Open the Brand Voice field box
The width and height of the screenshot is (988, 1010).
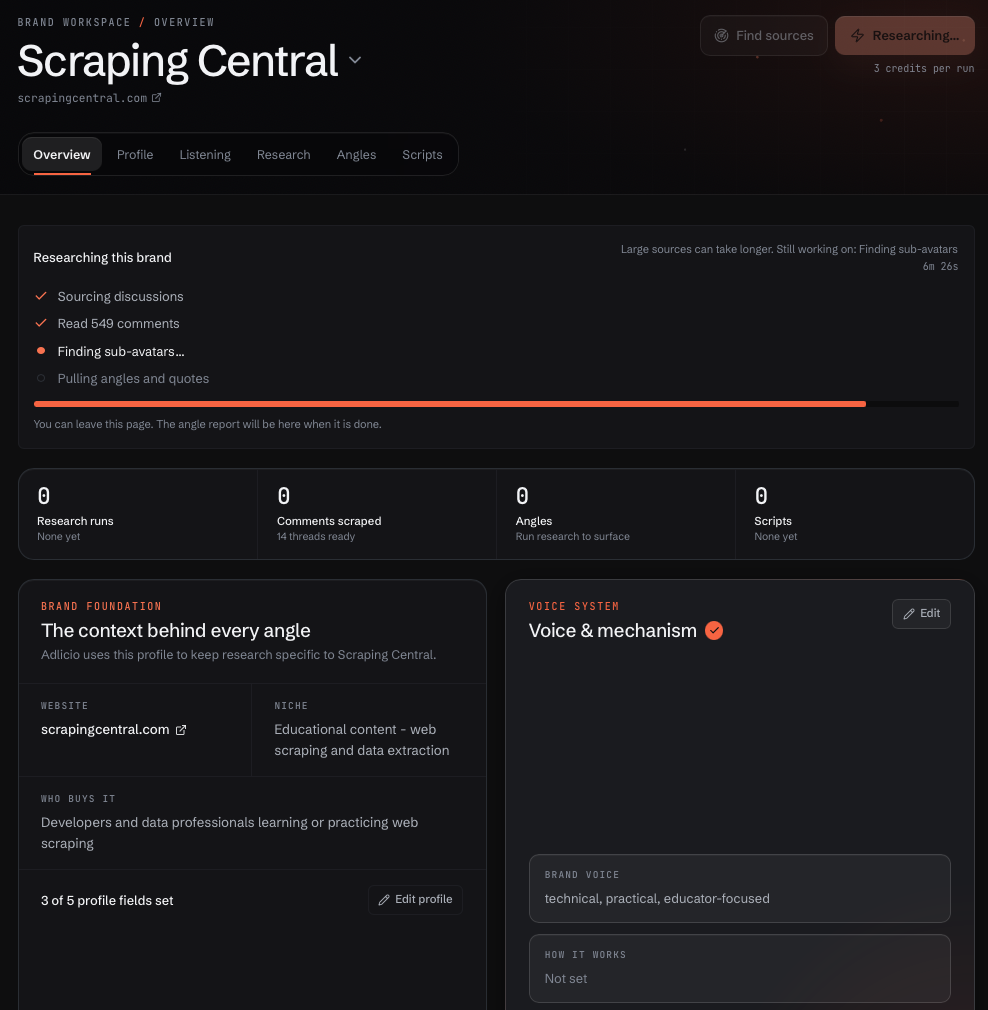tap(739, 888)
